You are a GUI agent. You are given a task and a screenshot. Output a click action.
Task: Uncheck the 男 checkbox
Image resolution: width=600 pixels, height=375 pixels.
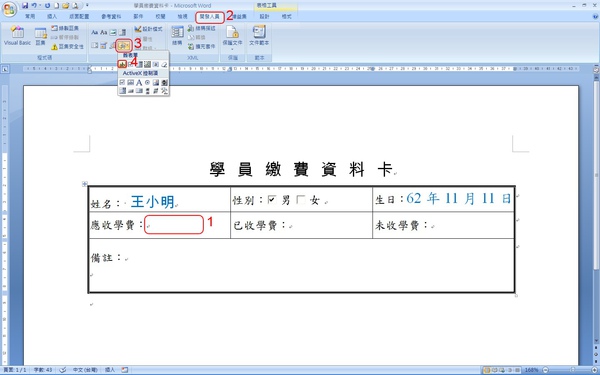tap(272, 199)
